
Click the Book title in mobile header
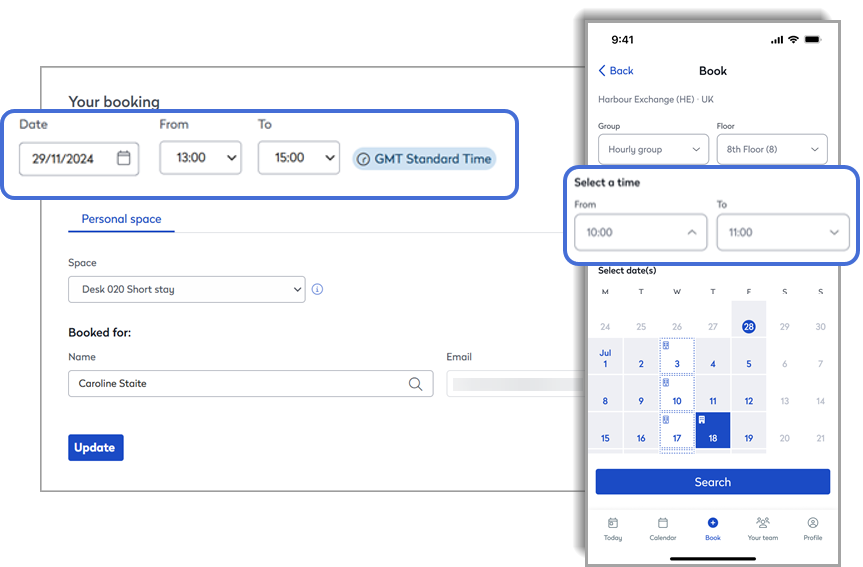[x=713, y=71]
